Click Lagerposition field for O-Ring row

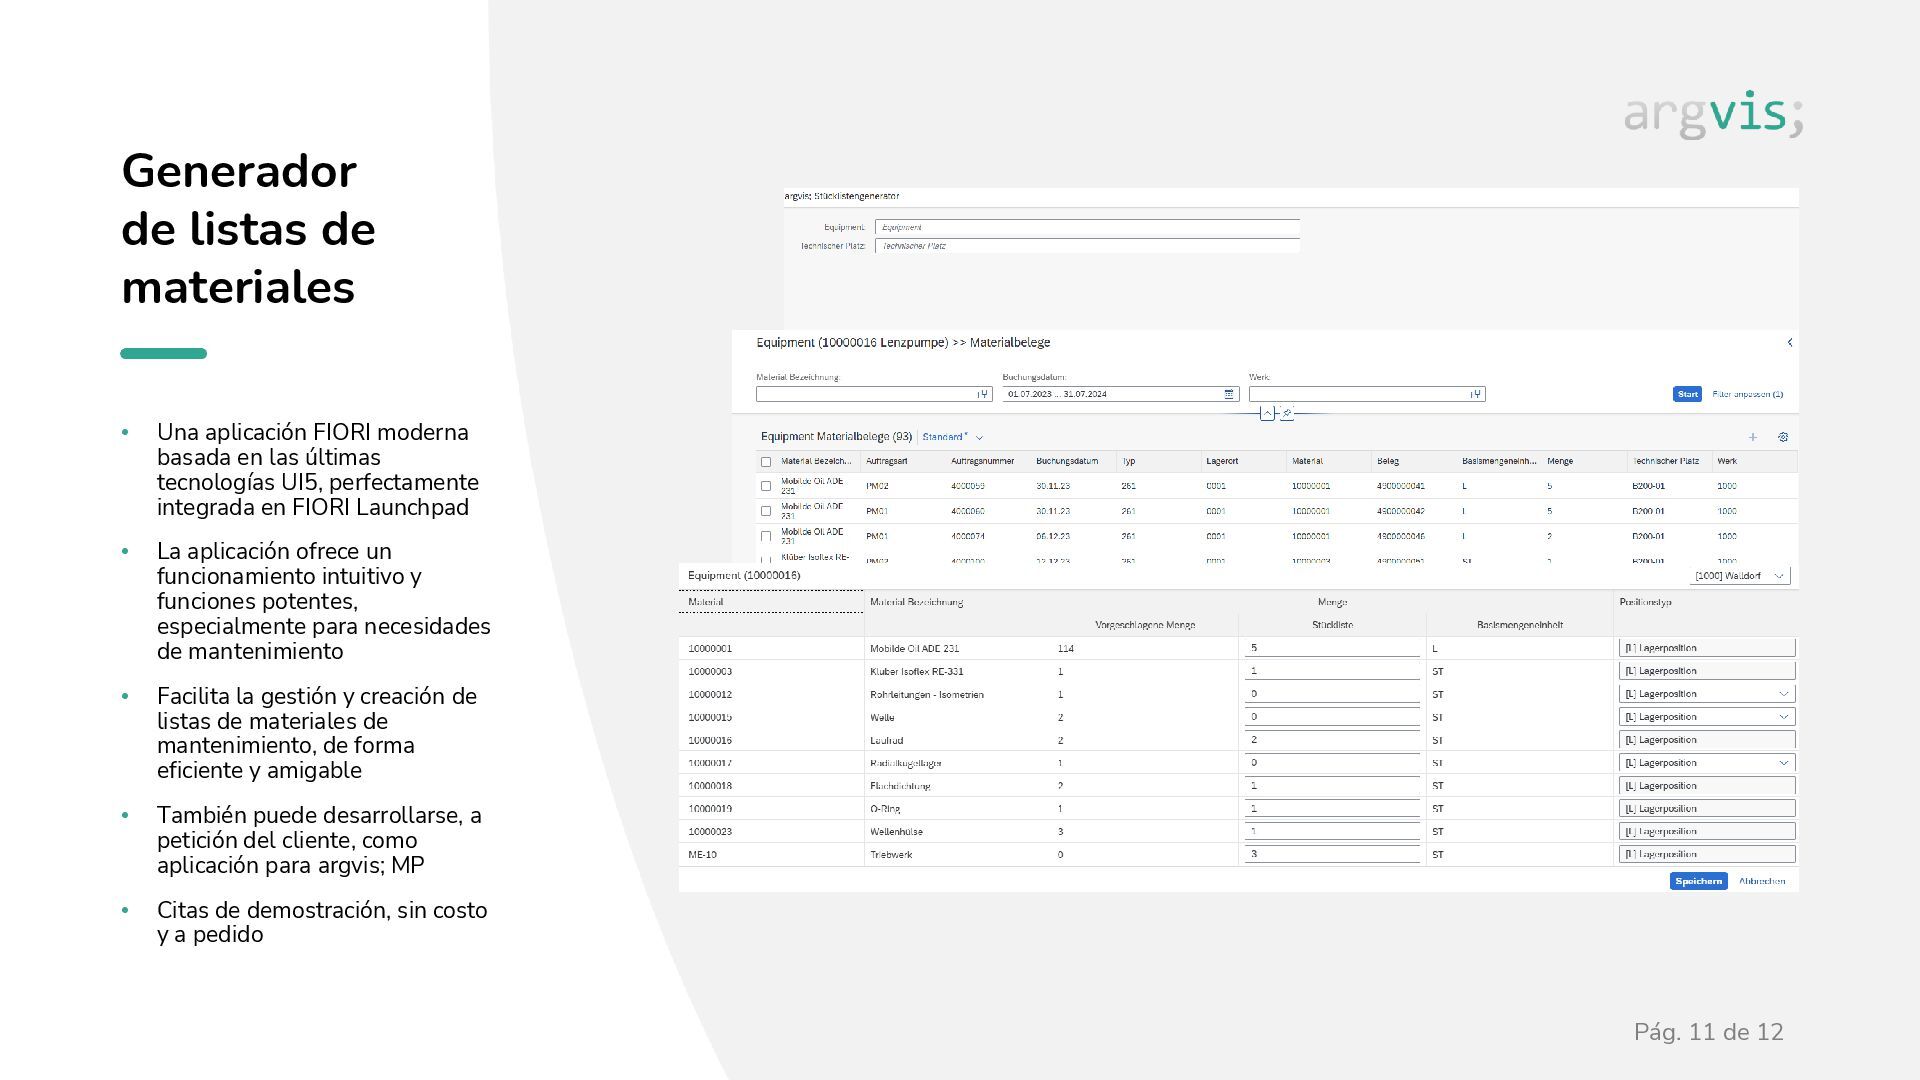pyautogui.click(x=1707, y=808)
